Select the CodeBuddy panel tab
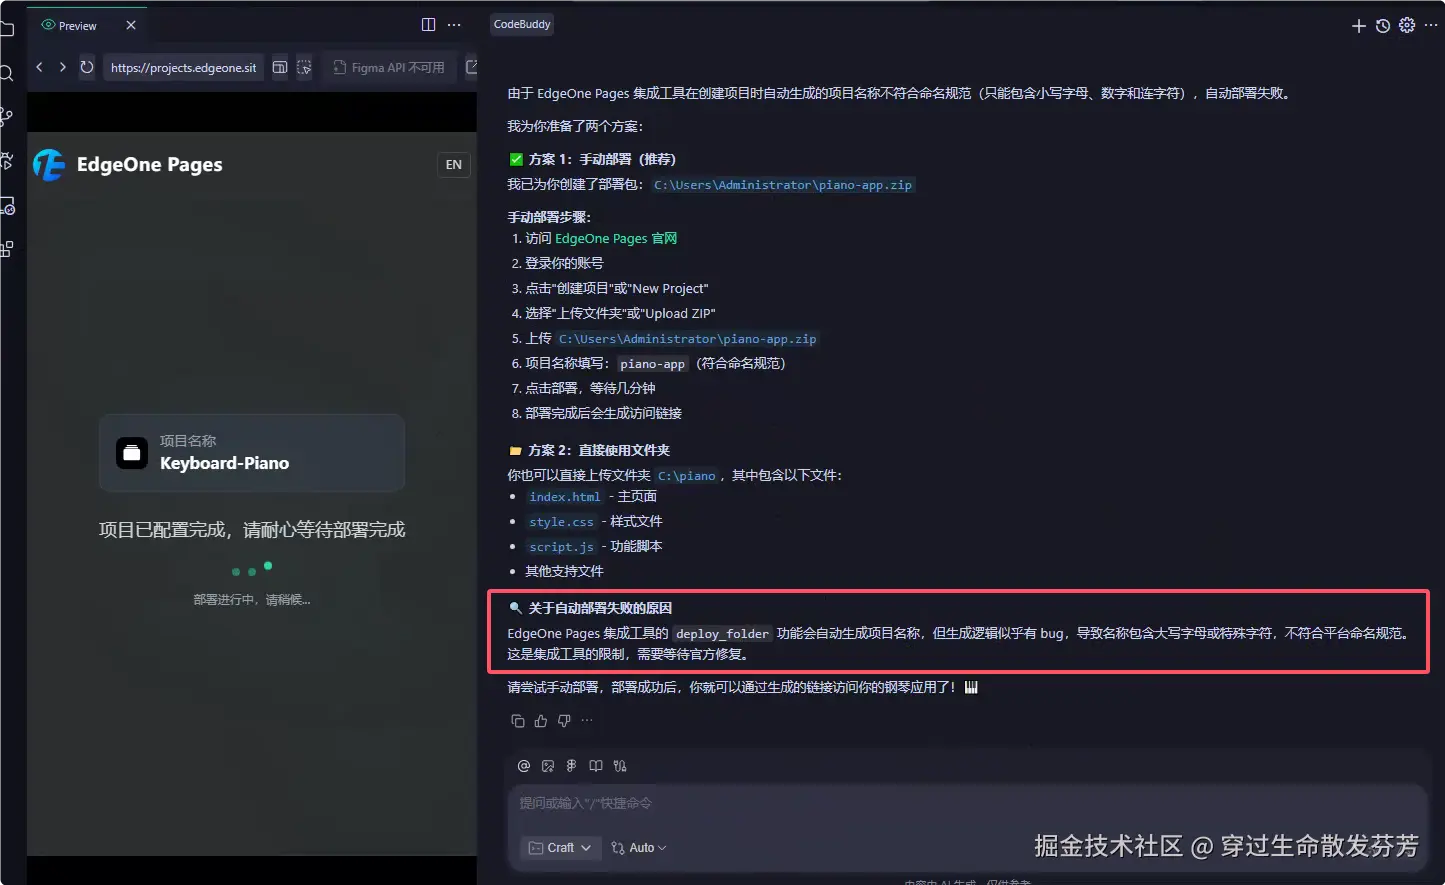 click(522, 24)
